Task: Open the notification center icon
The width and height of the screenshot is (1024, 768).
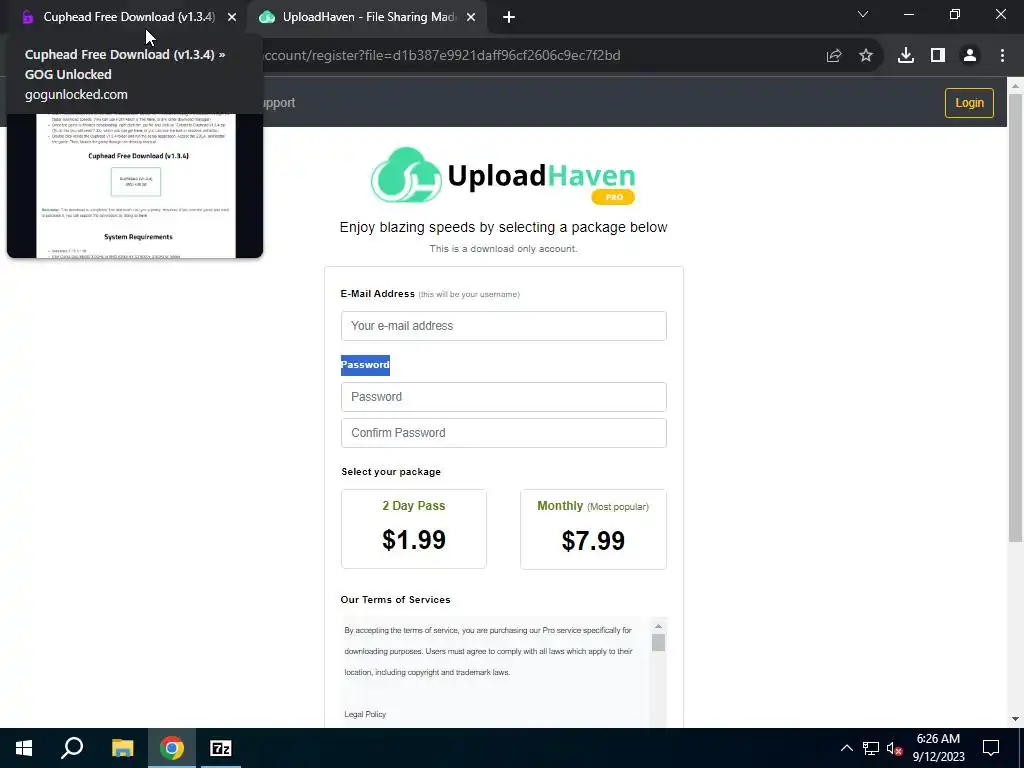Action: (x=991, y=748)
